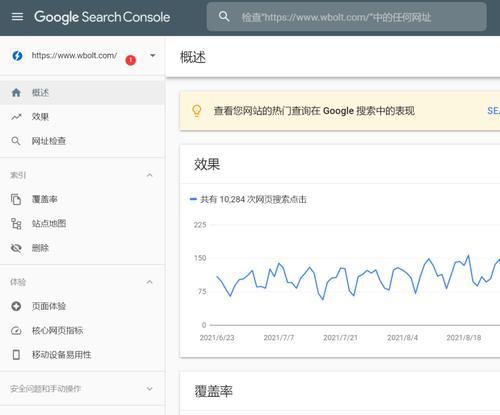Click the 覆盖率 card heading at bottom
Viewport: 500px width, 415px height.
point(214,391)
